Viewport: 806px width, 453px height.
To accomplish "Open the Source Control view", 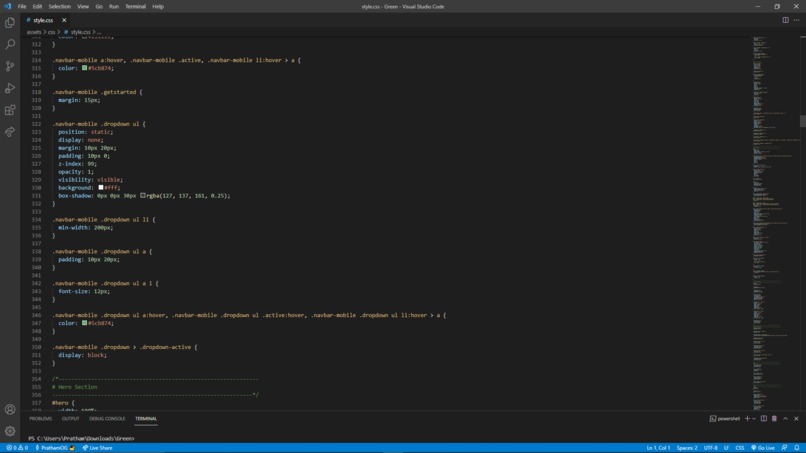I will coord(10,66).
